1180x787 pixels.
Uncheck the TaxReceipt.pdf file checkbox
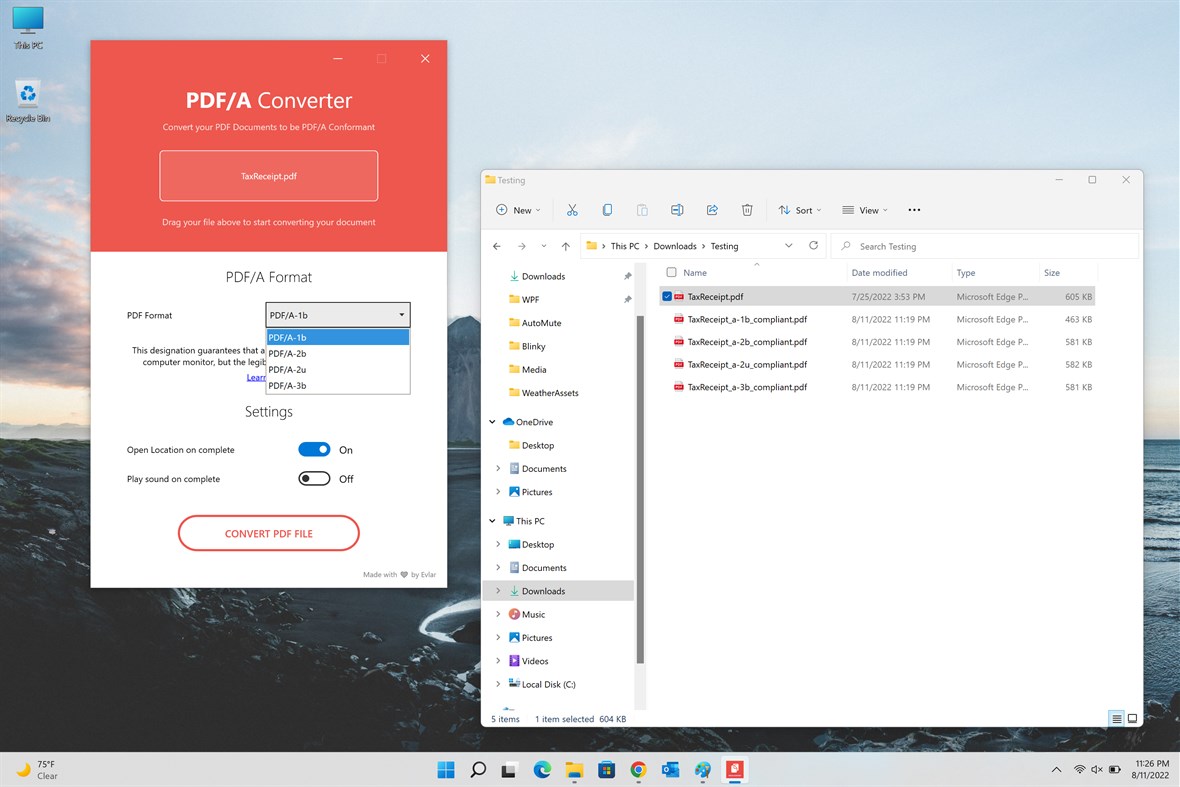click(666, 296)
